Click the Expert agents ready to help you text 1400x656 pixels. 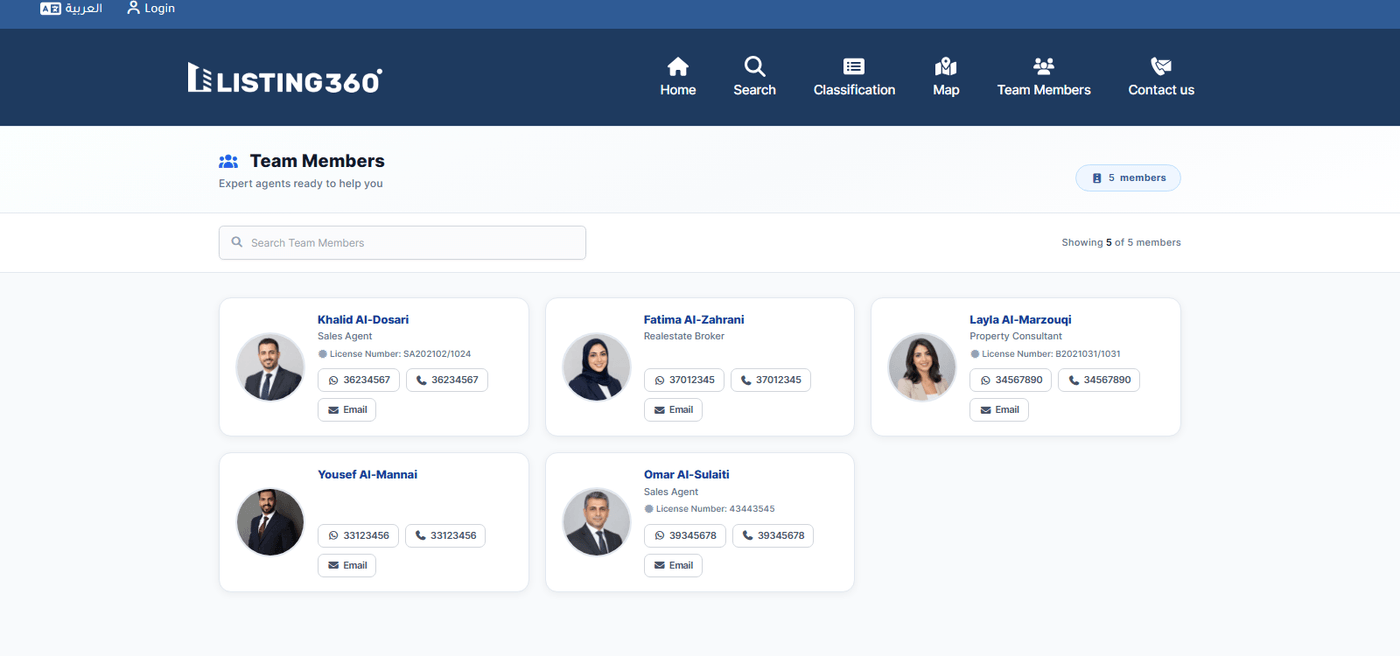point(301,184)
